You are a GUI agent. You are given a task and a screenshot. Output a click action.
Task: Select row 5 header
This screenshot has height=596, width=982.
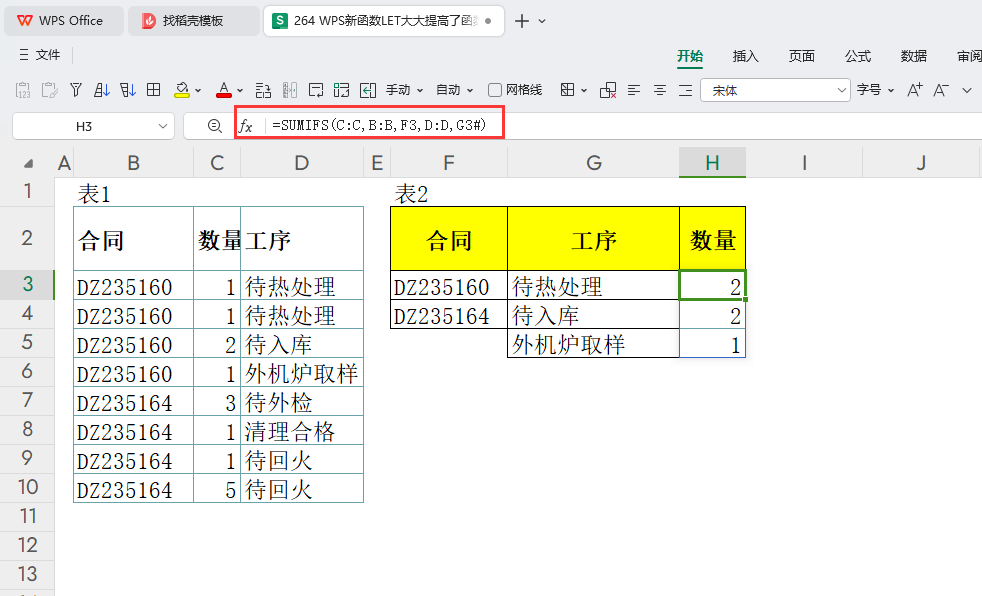click(27, 342)
